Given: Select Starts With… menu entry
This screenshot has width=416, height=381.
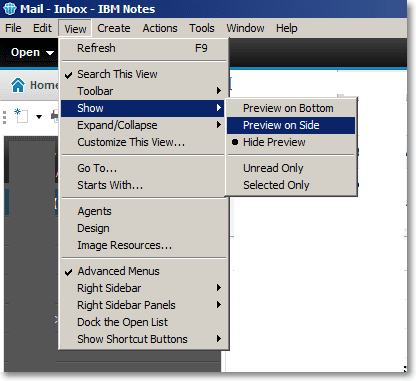Looking at the screenshot, I should [144, 185].
